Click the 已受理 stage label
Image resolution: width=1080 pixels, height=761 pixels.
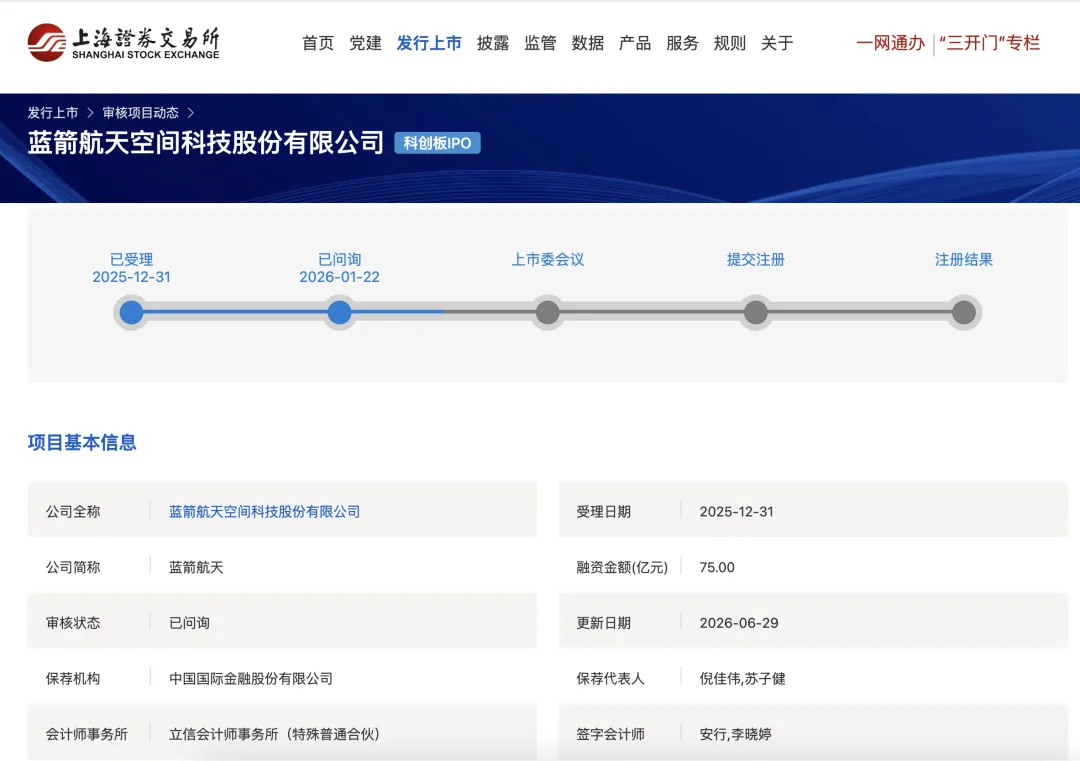click(x=132, y=260)
